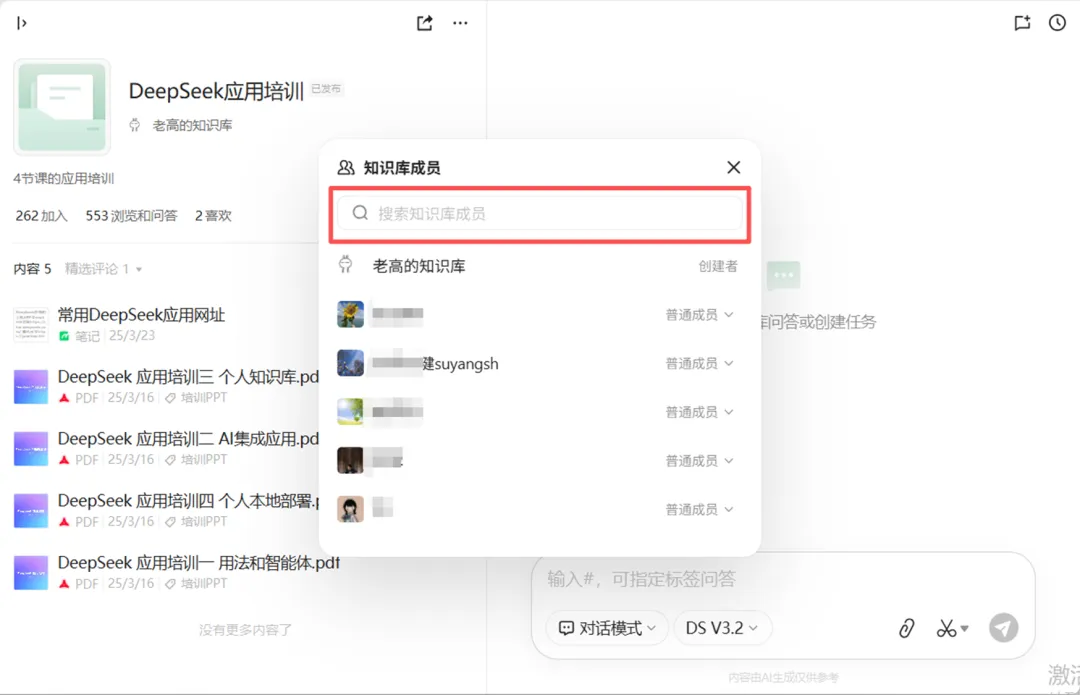This screenshot has width=1080, height=695.
Task: Open DeepSeek 应用培训三 个人知识库 PDF
Action: pos(188,377)
